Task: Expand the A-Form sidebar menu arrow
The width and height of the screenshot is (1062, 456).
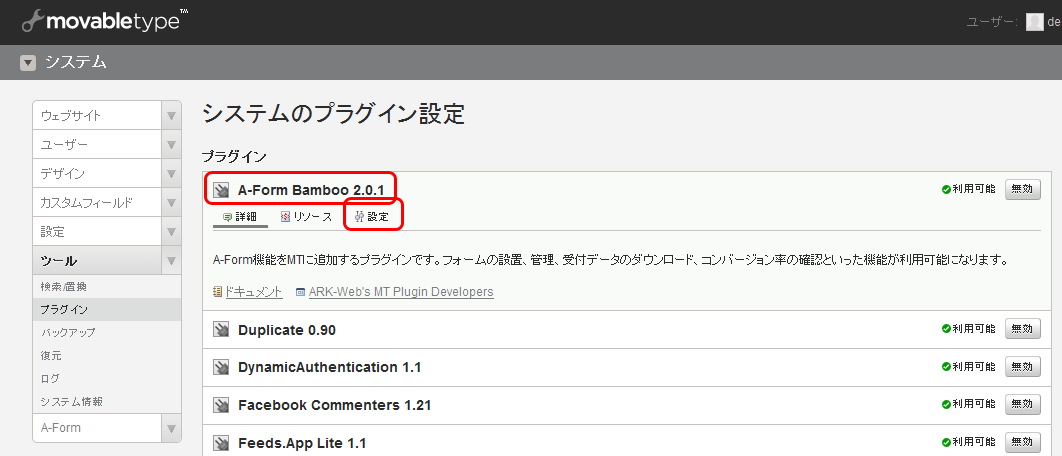Action: tap(171, 428)
